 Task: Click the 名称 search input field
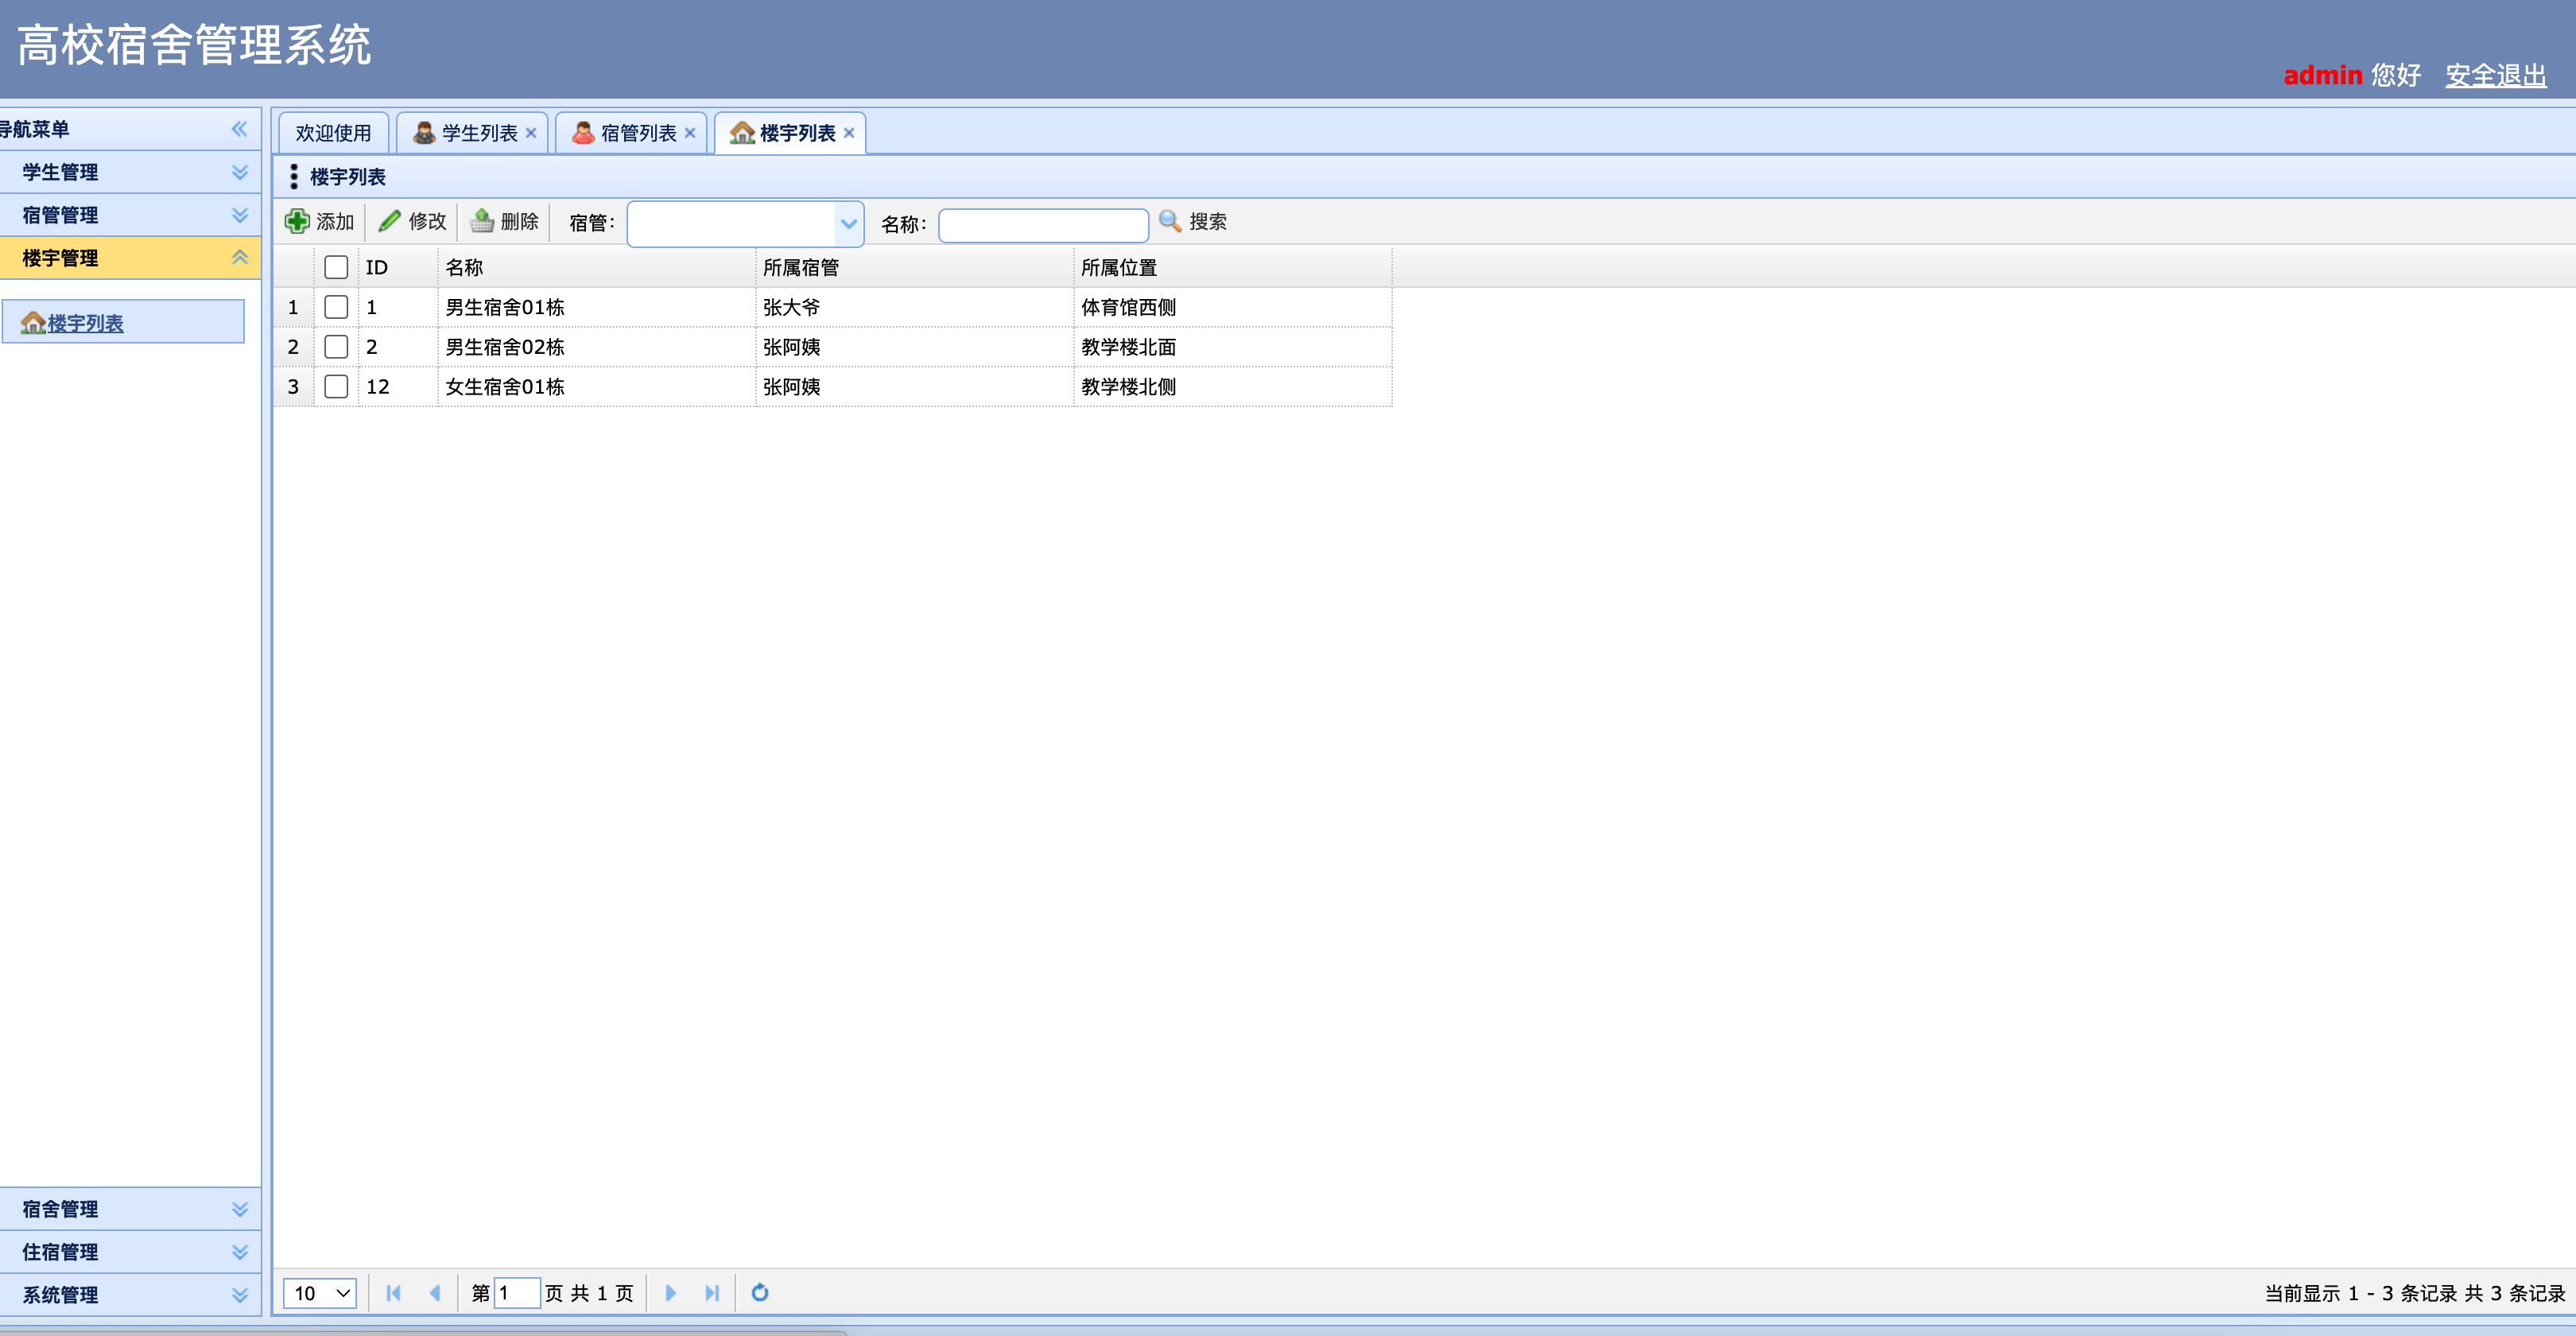(1043, 225)
